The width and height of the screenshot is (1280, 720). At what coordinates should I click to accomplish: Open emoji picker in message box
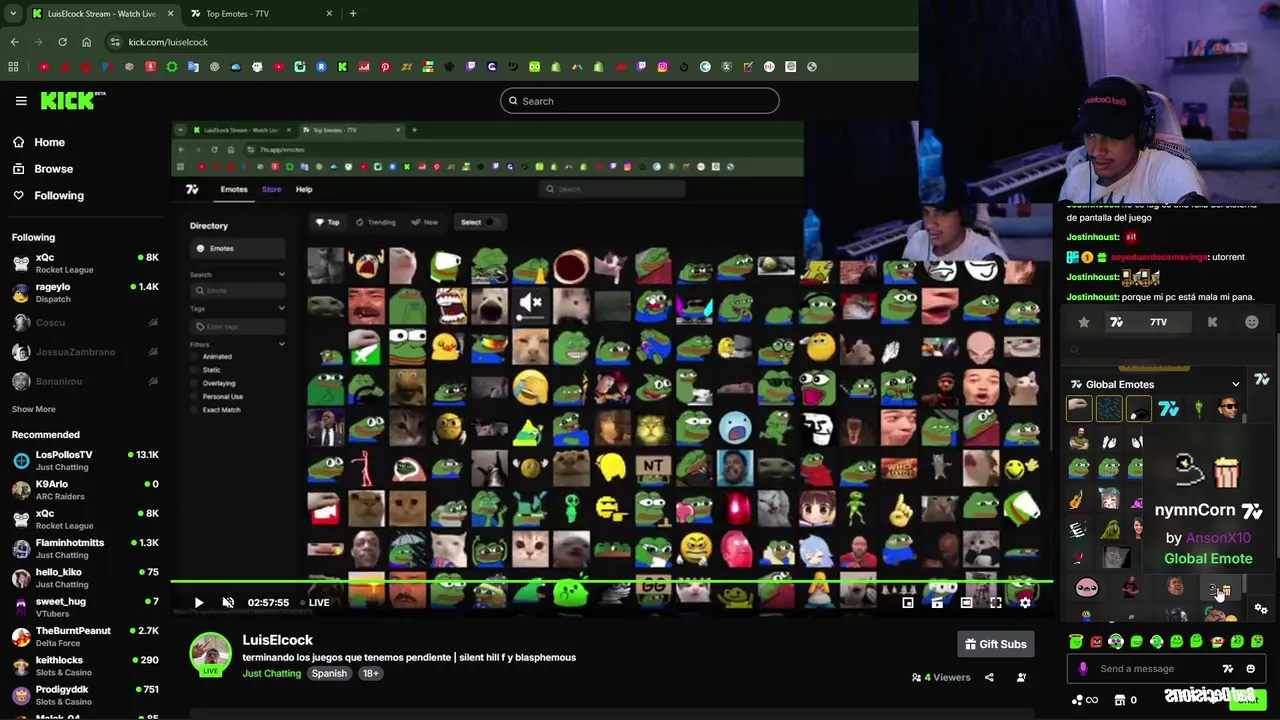click(1250, 669)
